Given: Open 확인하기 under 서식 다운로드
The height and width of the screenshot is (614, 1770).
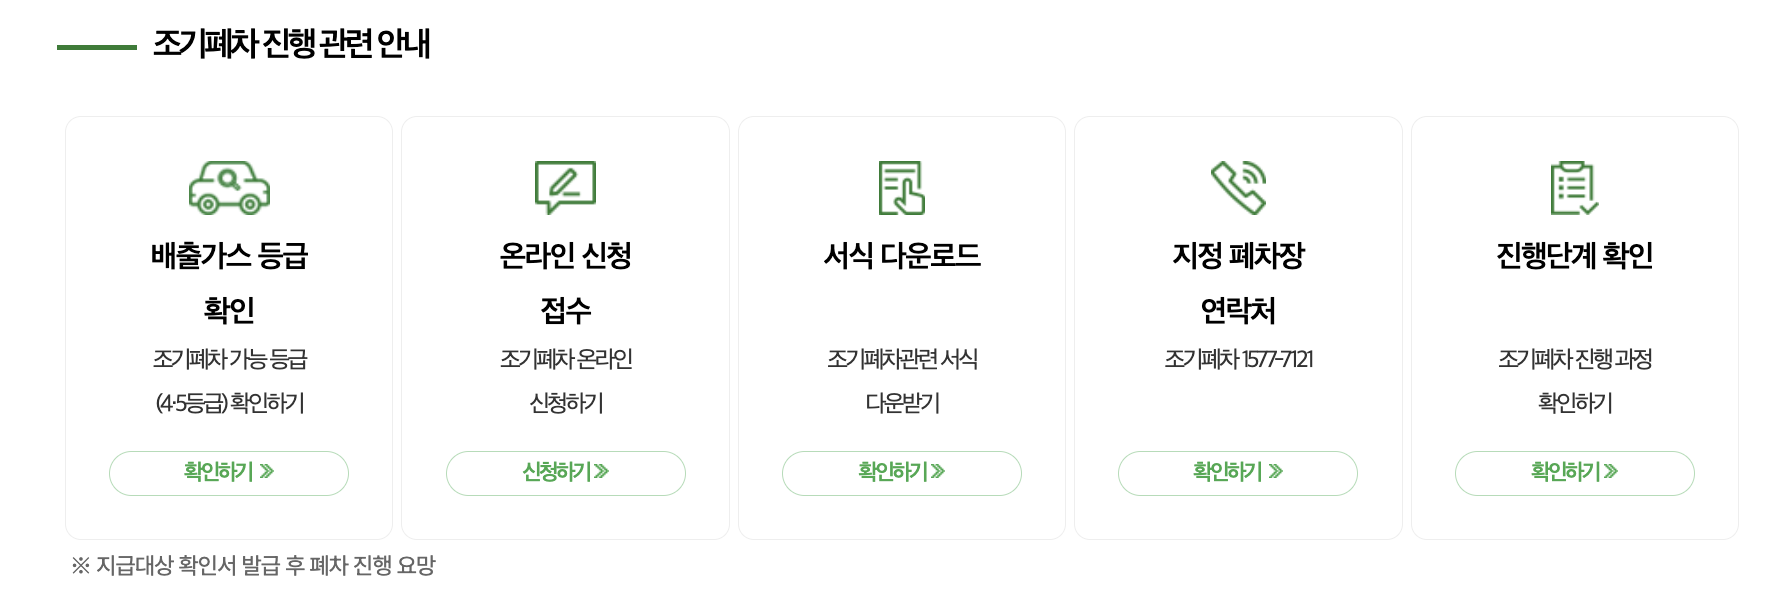Looking at the screenshot, I should coord(903,473).
